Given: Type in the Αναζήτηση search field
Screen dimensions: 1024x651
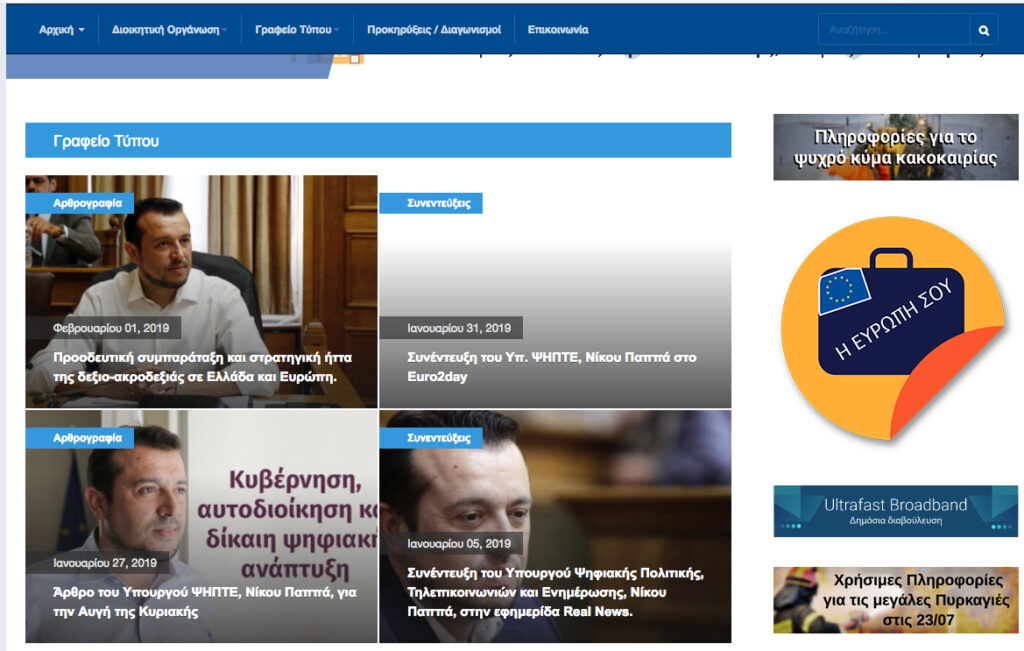Looking at the screenshot, I should coord(893,30).
